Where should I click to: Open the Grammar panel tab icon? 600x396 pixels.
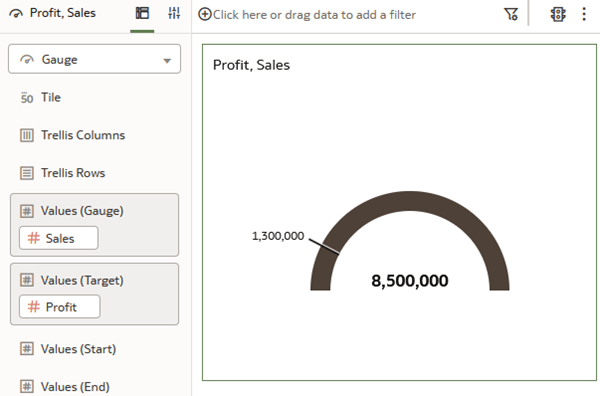[x=142, y=13]
